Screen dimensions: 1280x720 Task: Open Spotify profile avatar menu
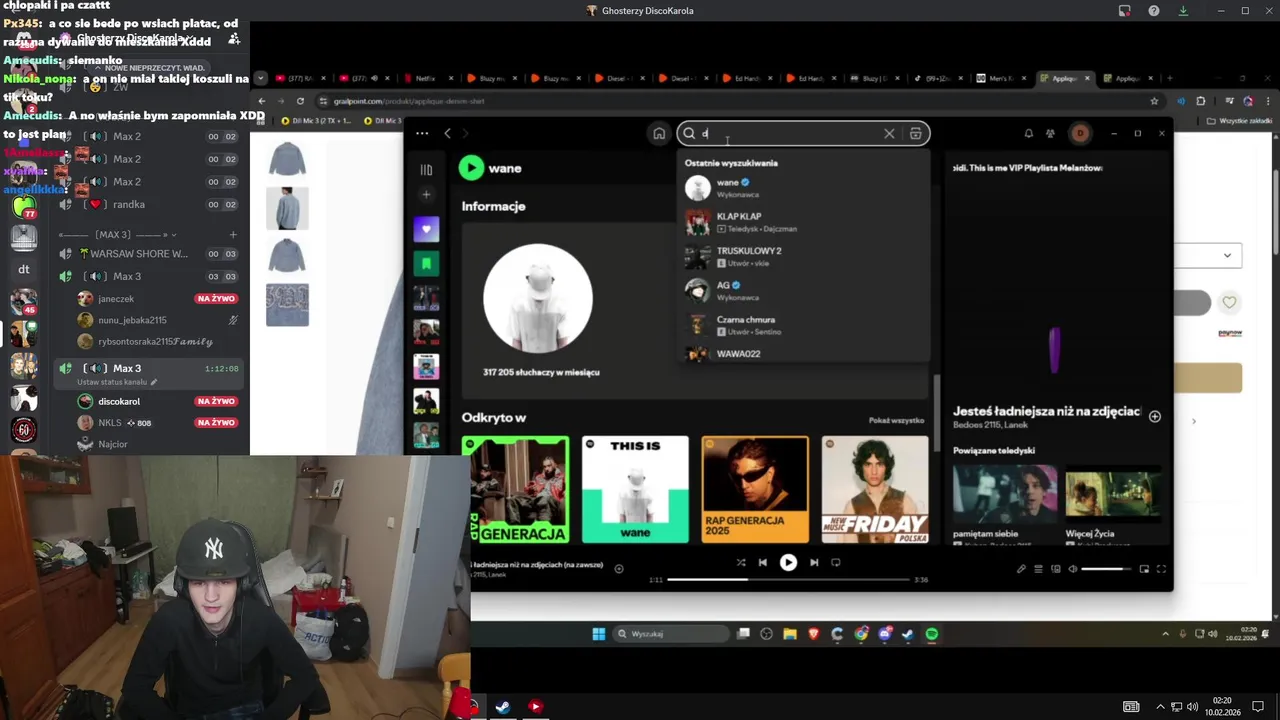point(1080,133)
